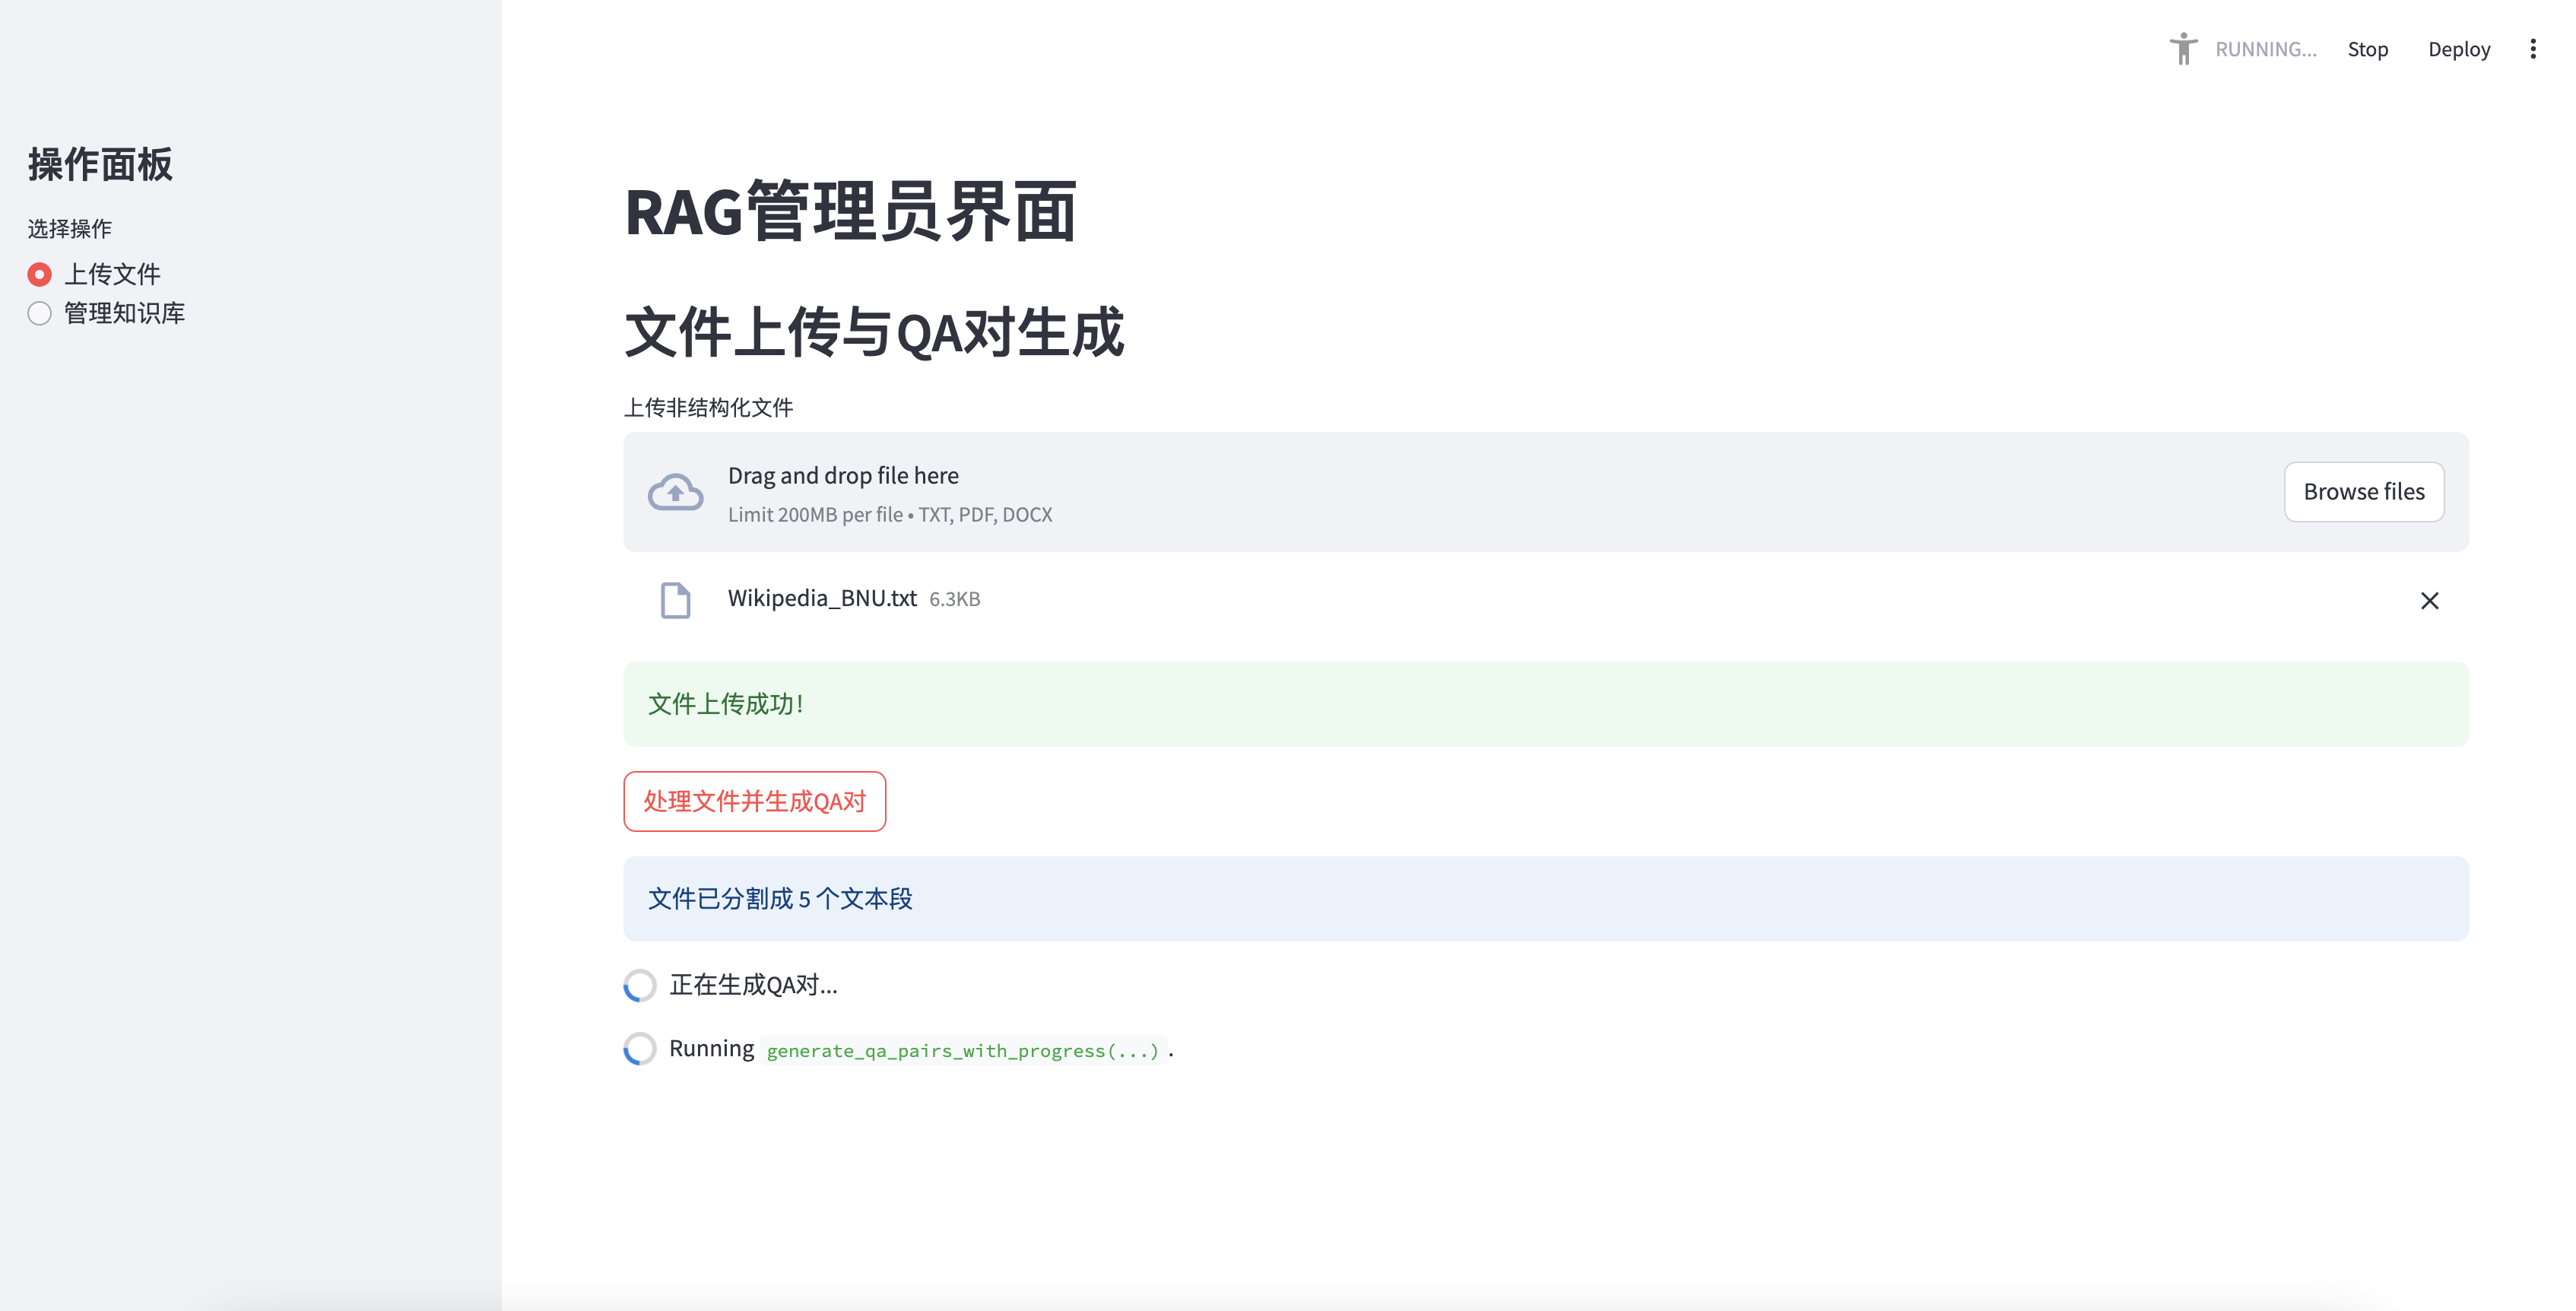Click the running man status icon

2183,48
